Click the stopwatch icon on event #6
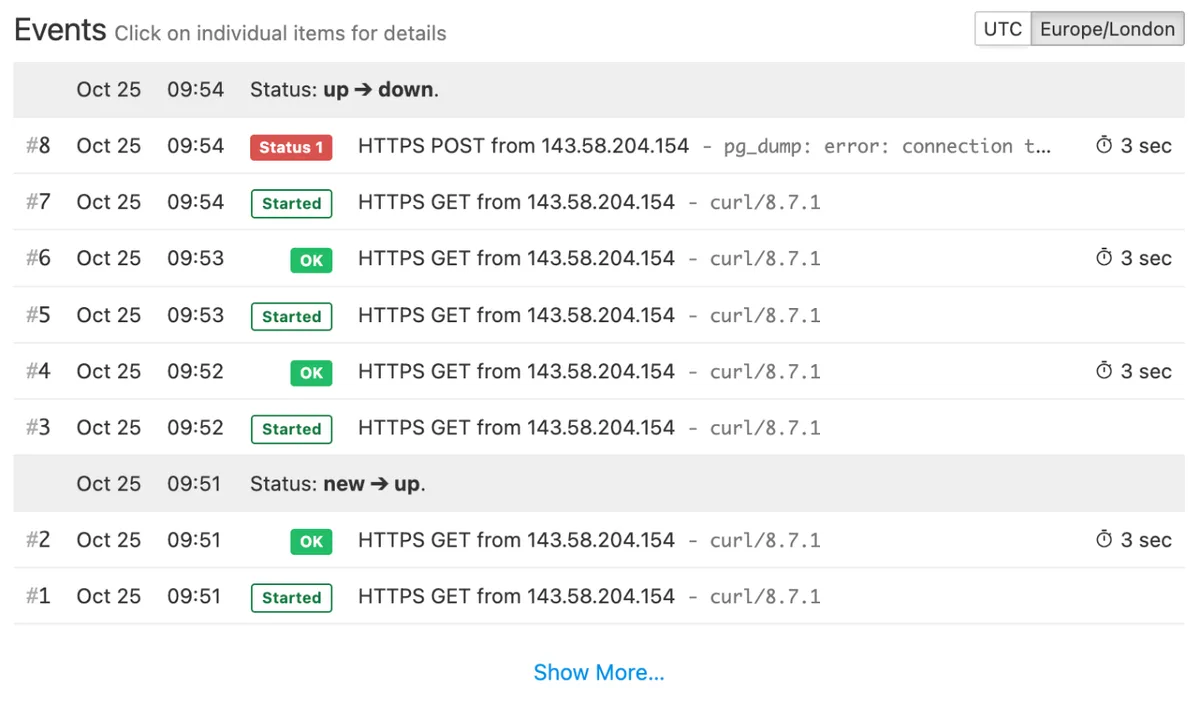Image resolution: width=1200 pixels, height=703 pixels. pos(1104,258)
